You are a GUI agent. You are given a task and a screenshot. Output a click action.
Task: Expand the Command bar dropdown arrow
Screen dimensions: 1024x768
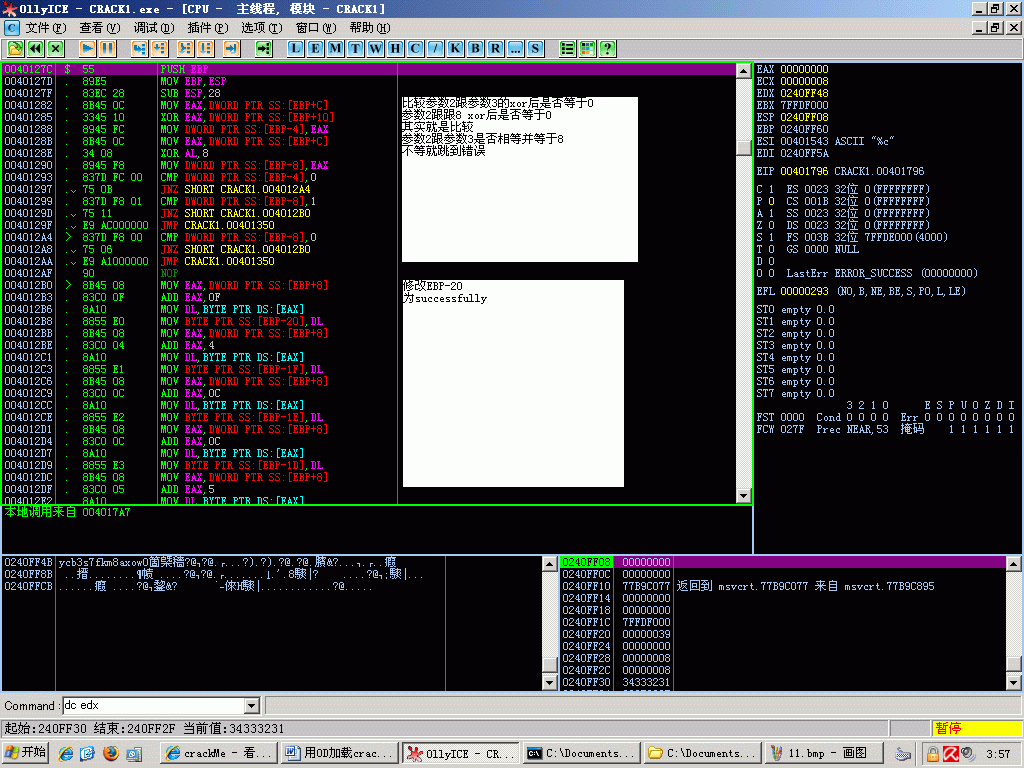tap(252, 706)
